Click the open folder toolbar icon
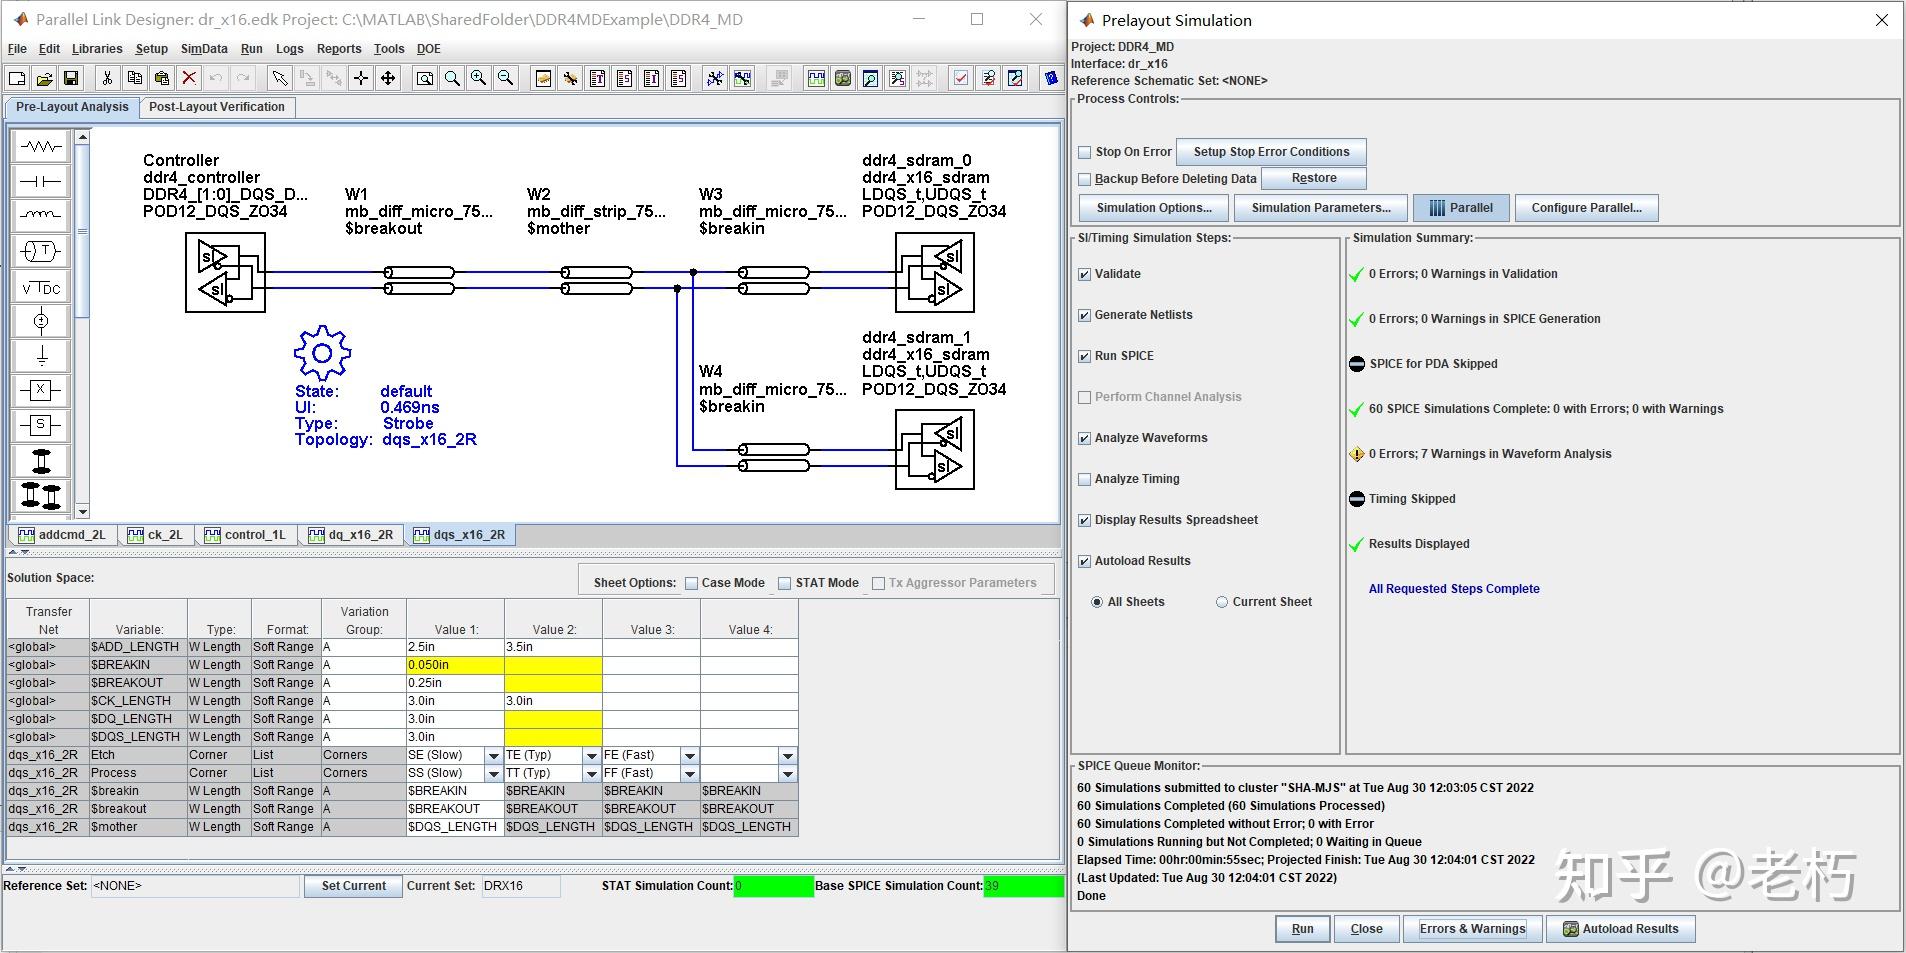Screen dimensions: 1906x953 tap(44, 78)
